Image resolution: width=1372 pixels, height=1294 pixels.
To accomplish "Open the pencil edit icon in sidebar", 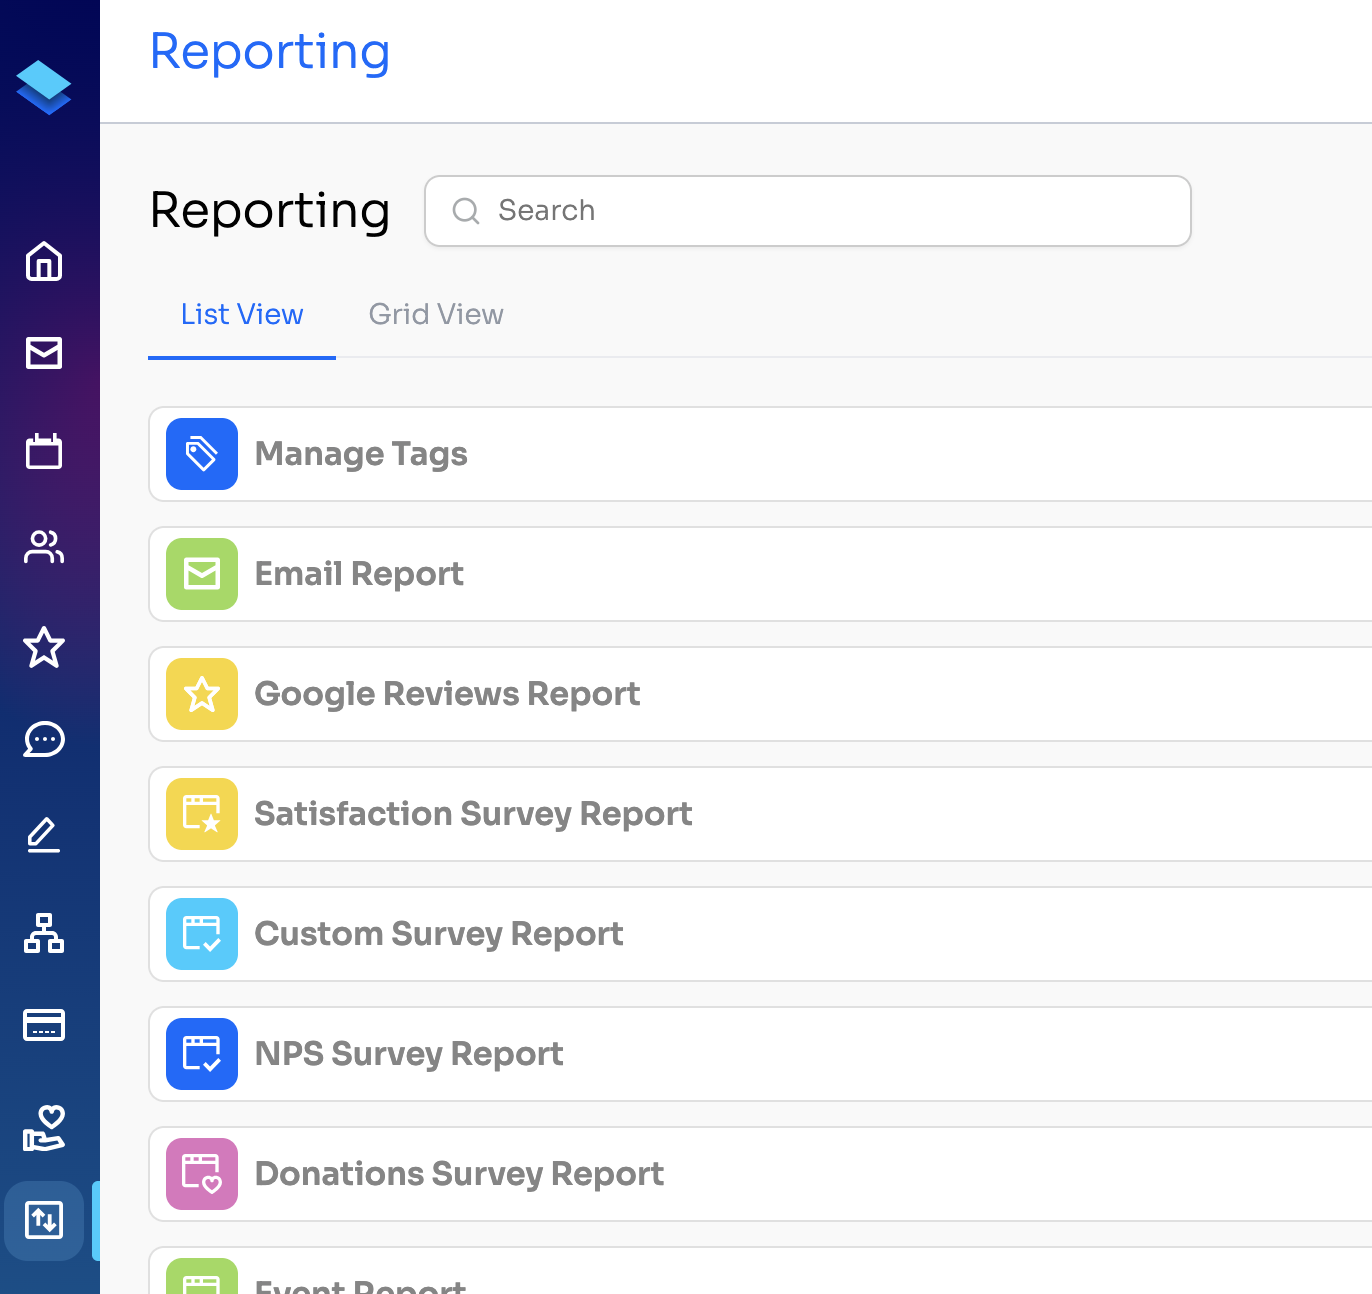I will click(44, 835).
